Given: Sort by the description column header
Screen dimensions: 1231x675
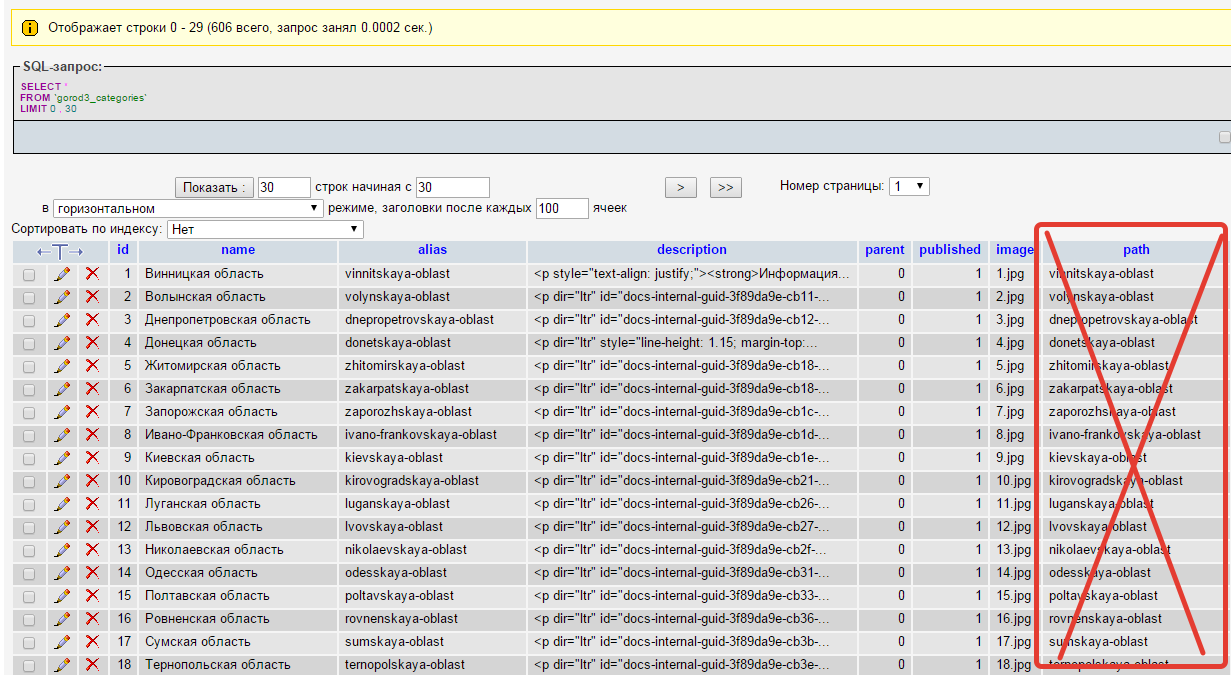Looking at the screenshot, I should click(692, 250).
